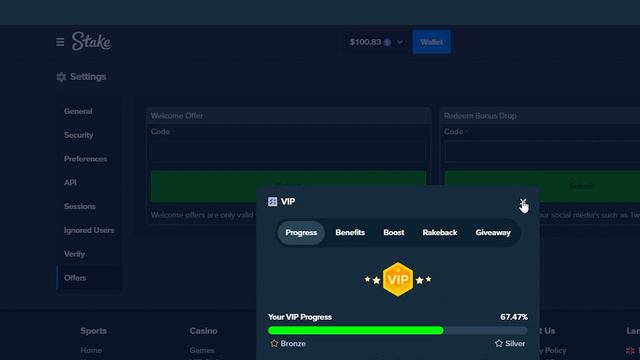Image resolution: width=640 pixels, height=360 pixels.
Task: Click the Settings page heading text
Action: coord(88,77)
